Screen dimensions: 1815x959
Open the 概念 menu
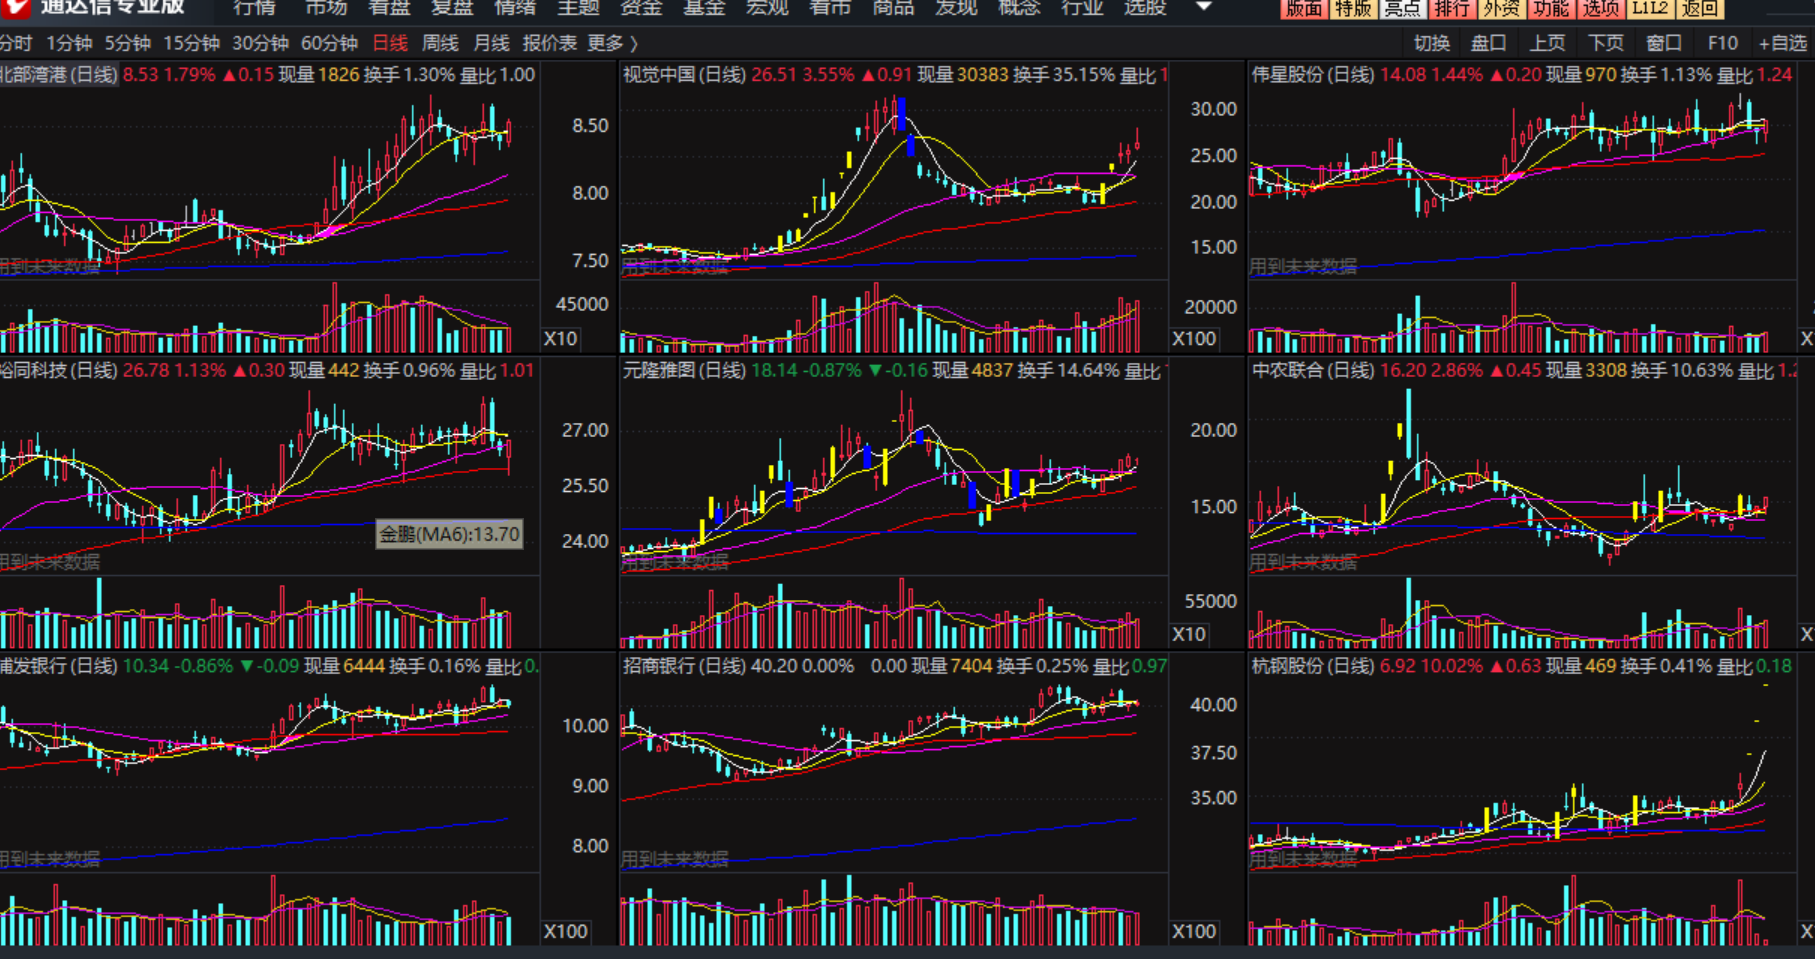(1019, 7)
